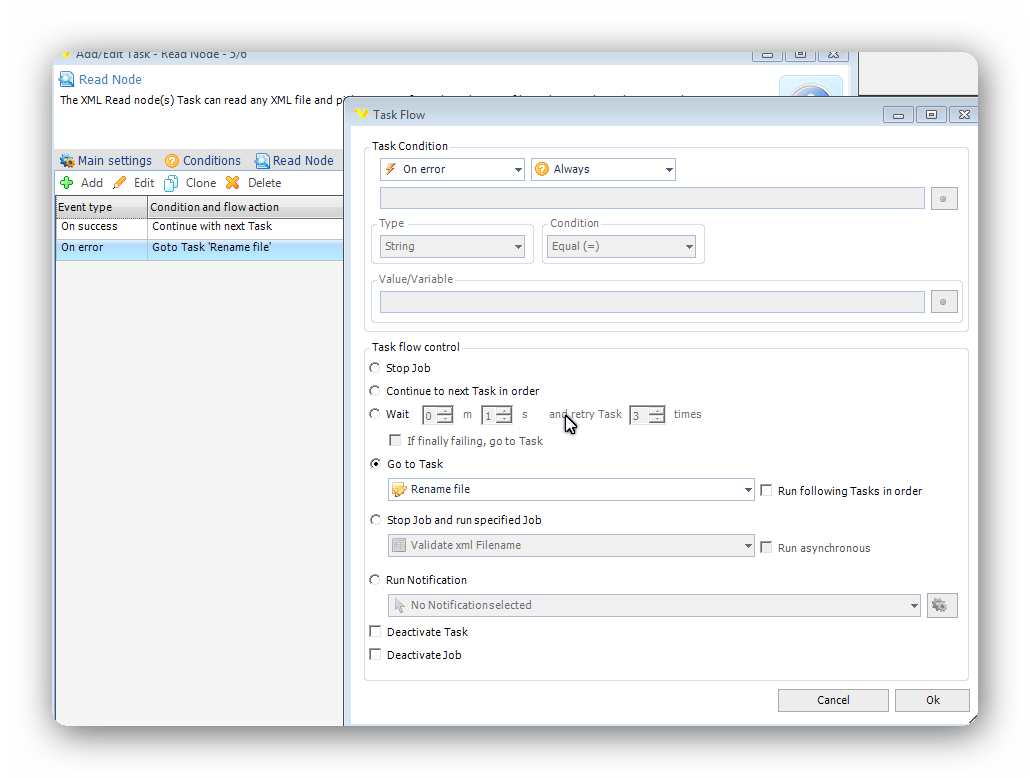
Task: Click the green Add icon
Action: click(67, 183)
